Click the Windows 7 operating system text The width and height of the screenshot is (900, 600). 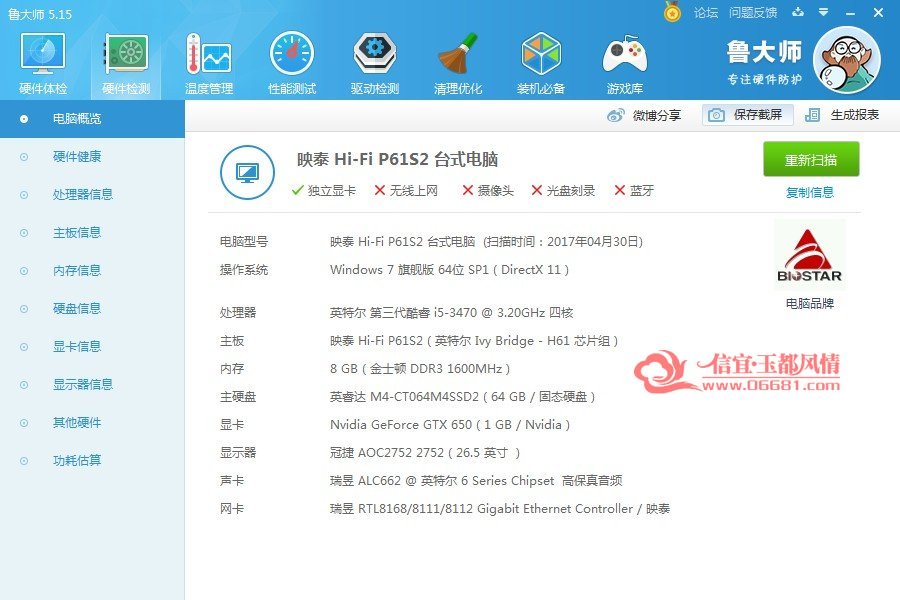pos(449,270)
